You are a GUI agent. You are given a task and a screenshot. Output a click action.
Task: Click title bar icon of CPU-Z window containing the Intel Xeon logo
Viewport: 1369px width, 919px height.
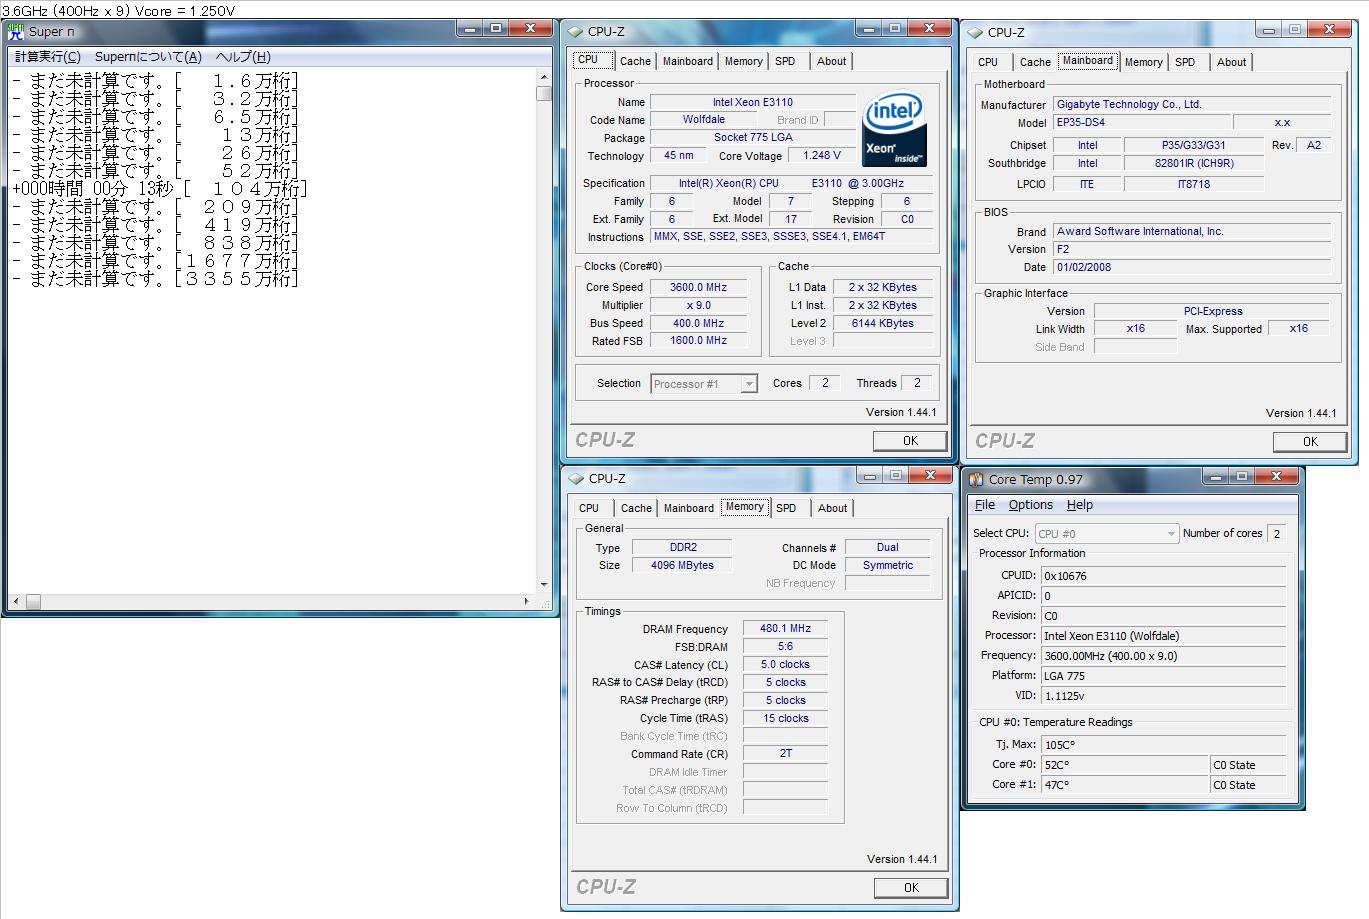[x=576, y=32]
